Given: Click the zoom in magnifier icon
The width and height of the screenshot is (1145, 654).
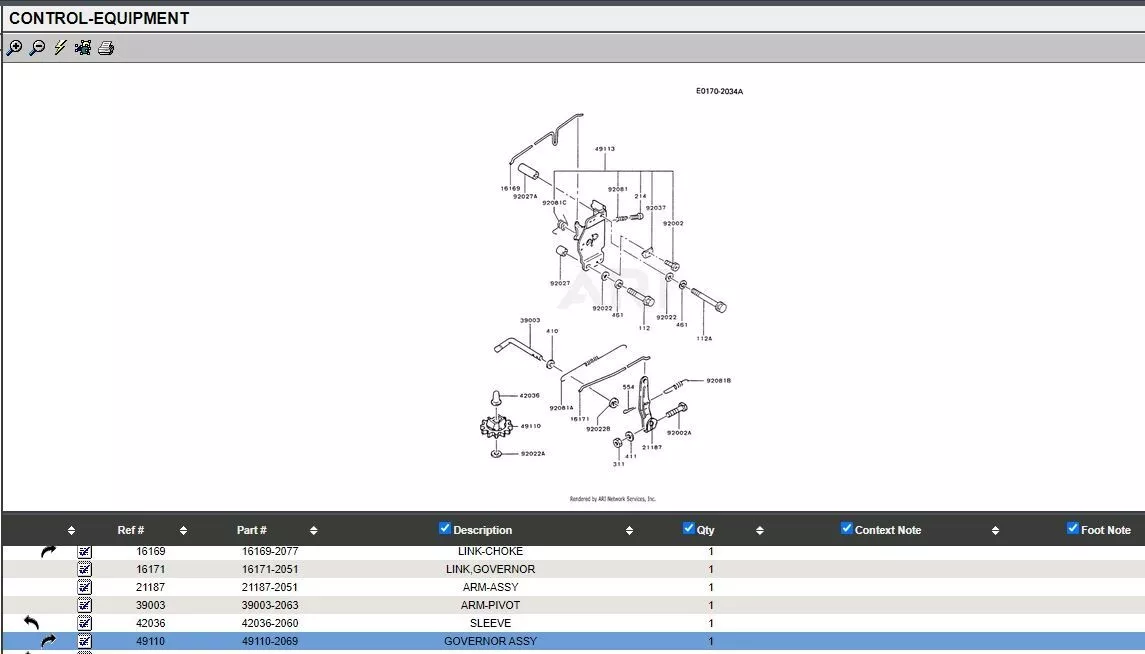Looking at the screenshot, I should point(14,48).
